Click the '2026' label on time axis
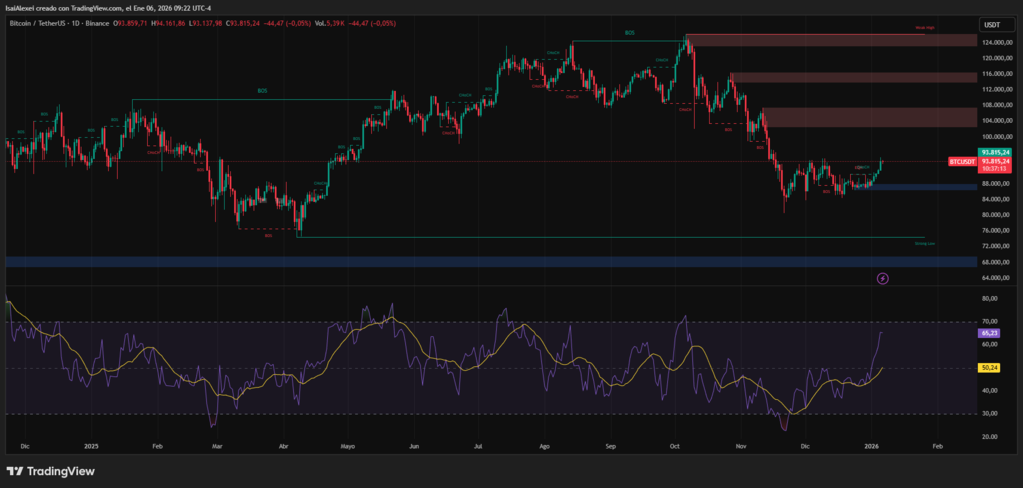 click(872, 446)
